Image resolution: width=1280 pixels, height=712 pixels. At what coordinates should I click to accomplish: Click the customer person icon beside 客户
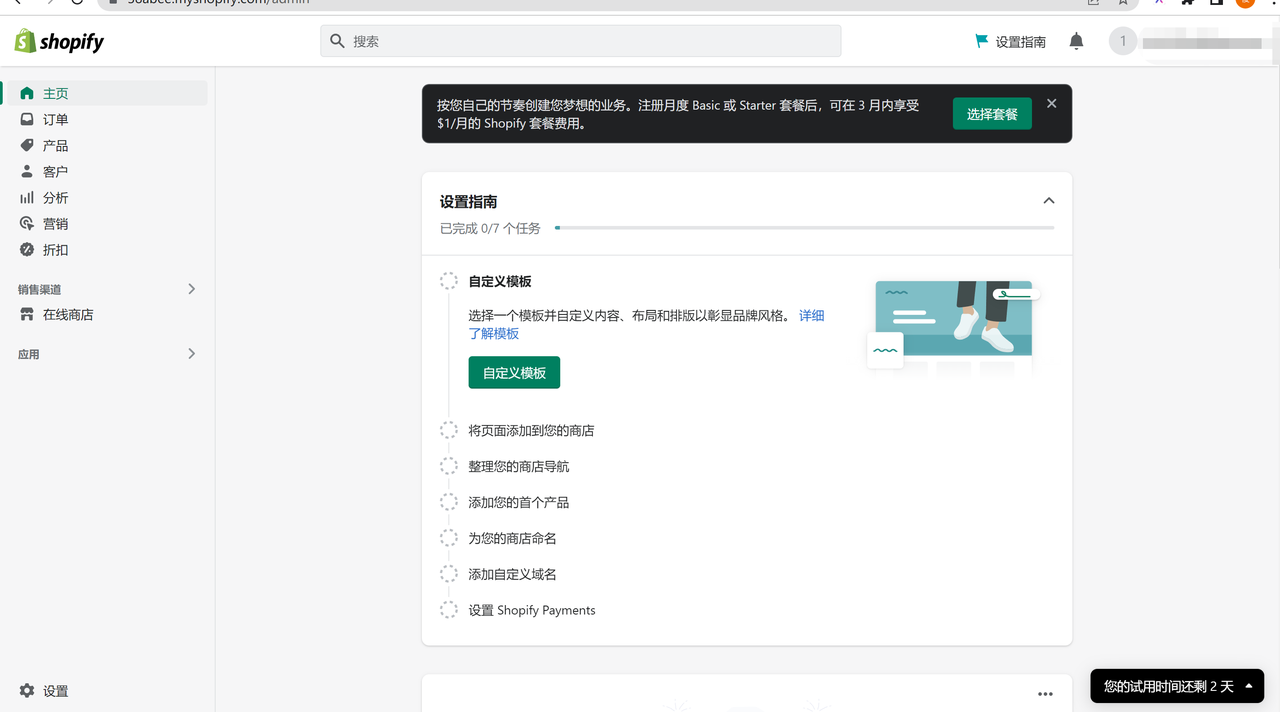[27, 171]
